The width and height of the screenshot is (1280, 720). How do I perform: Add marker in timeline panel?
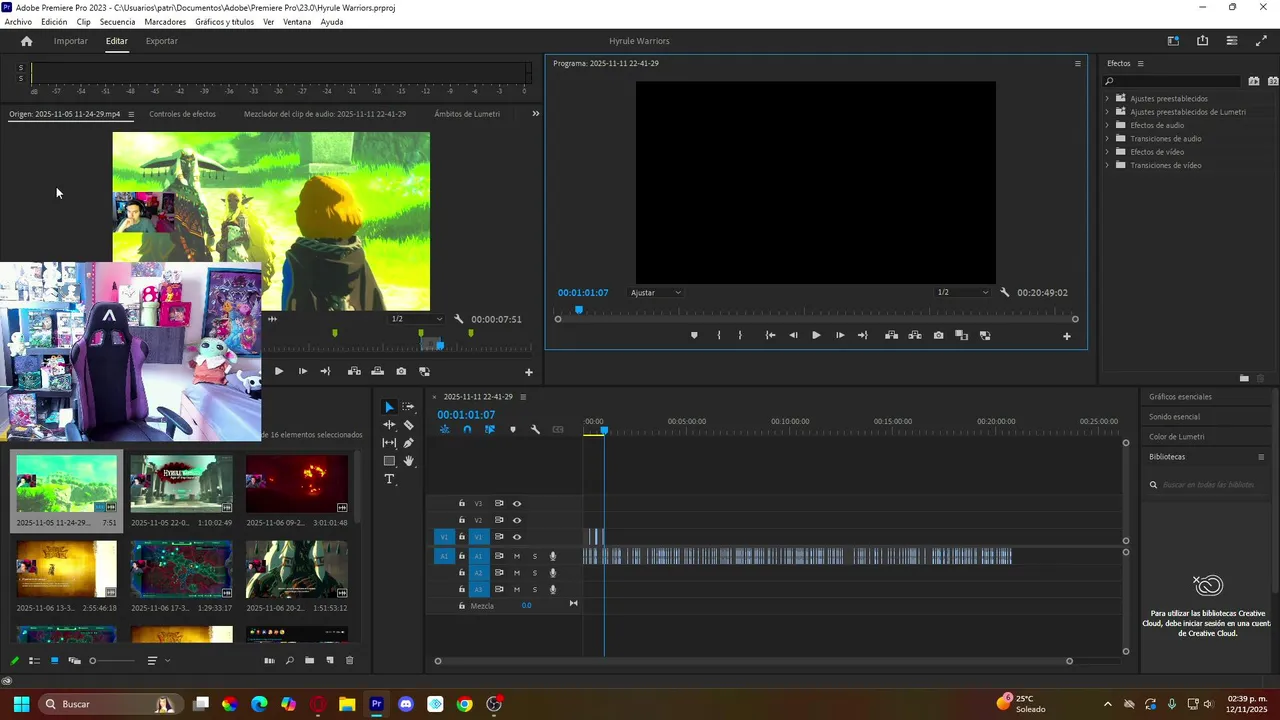pyautogui.click(x=513, y=430)
